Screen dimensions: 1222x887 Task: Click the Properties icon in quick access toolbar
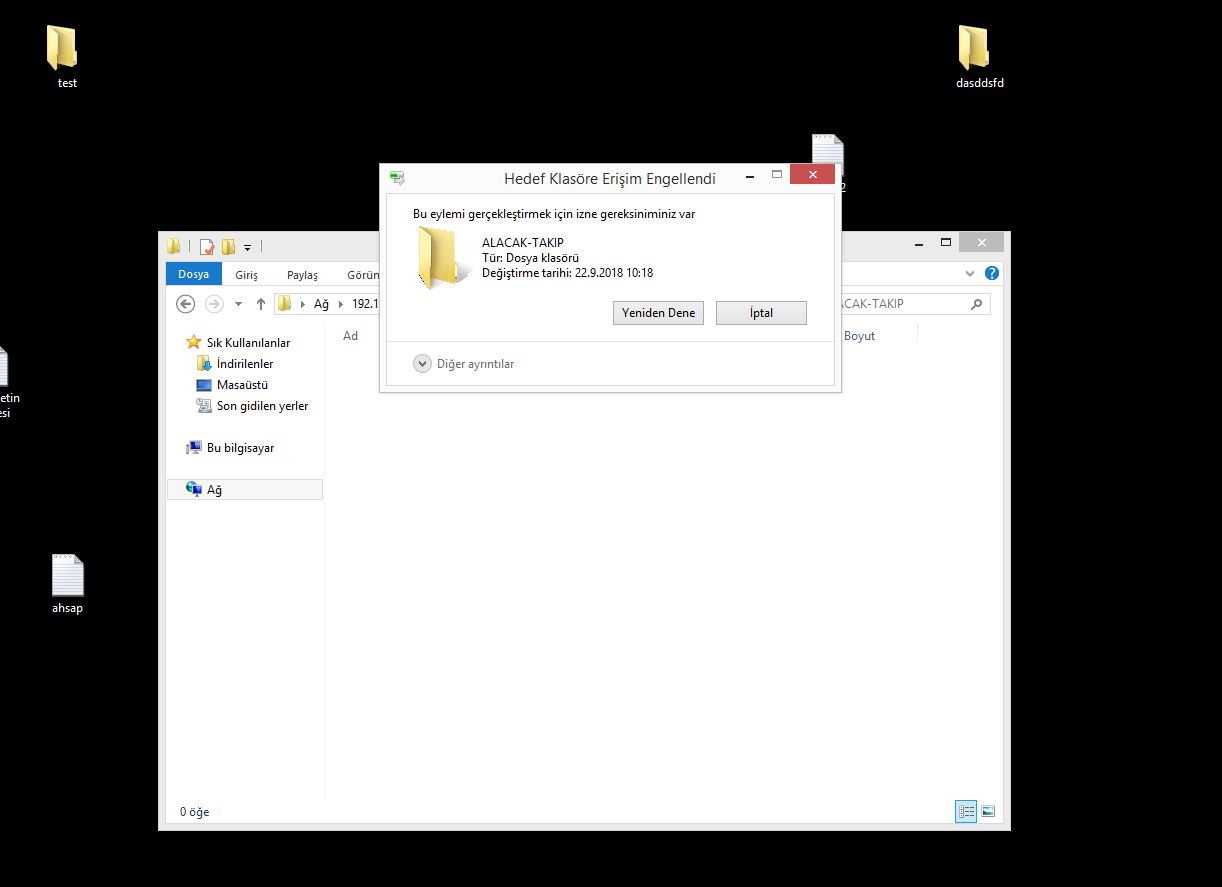coord(207,247)
